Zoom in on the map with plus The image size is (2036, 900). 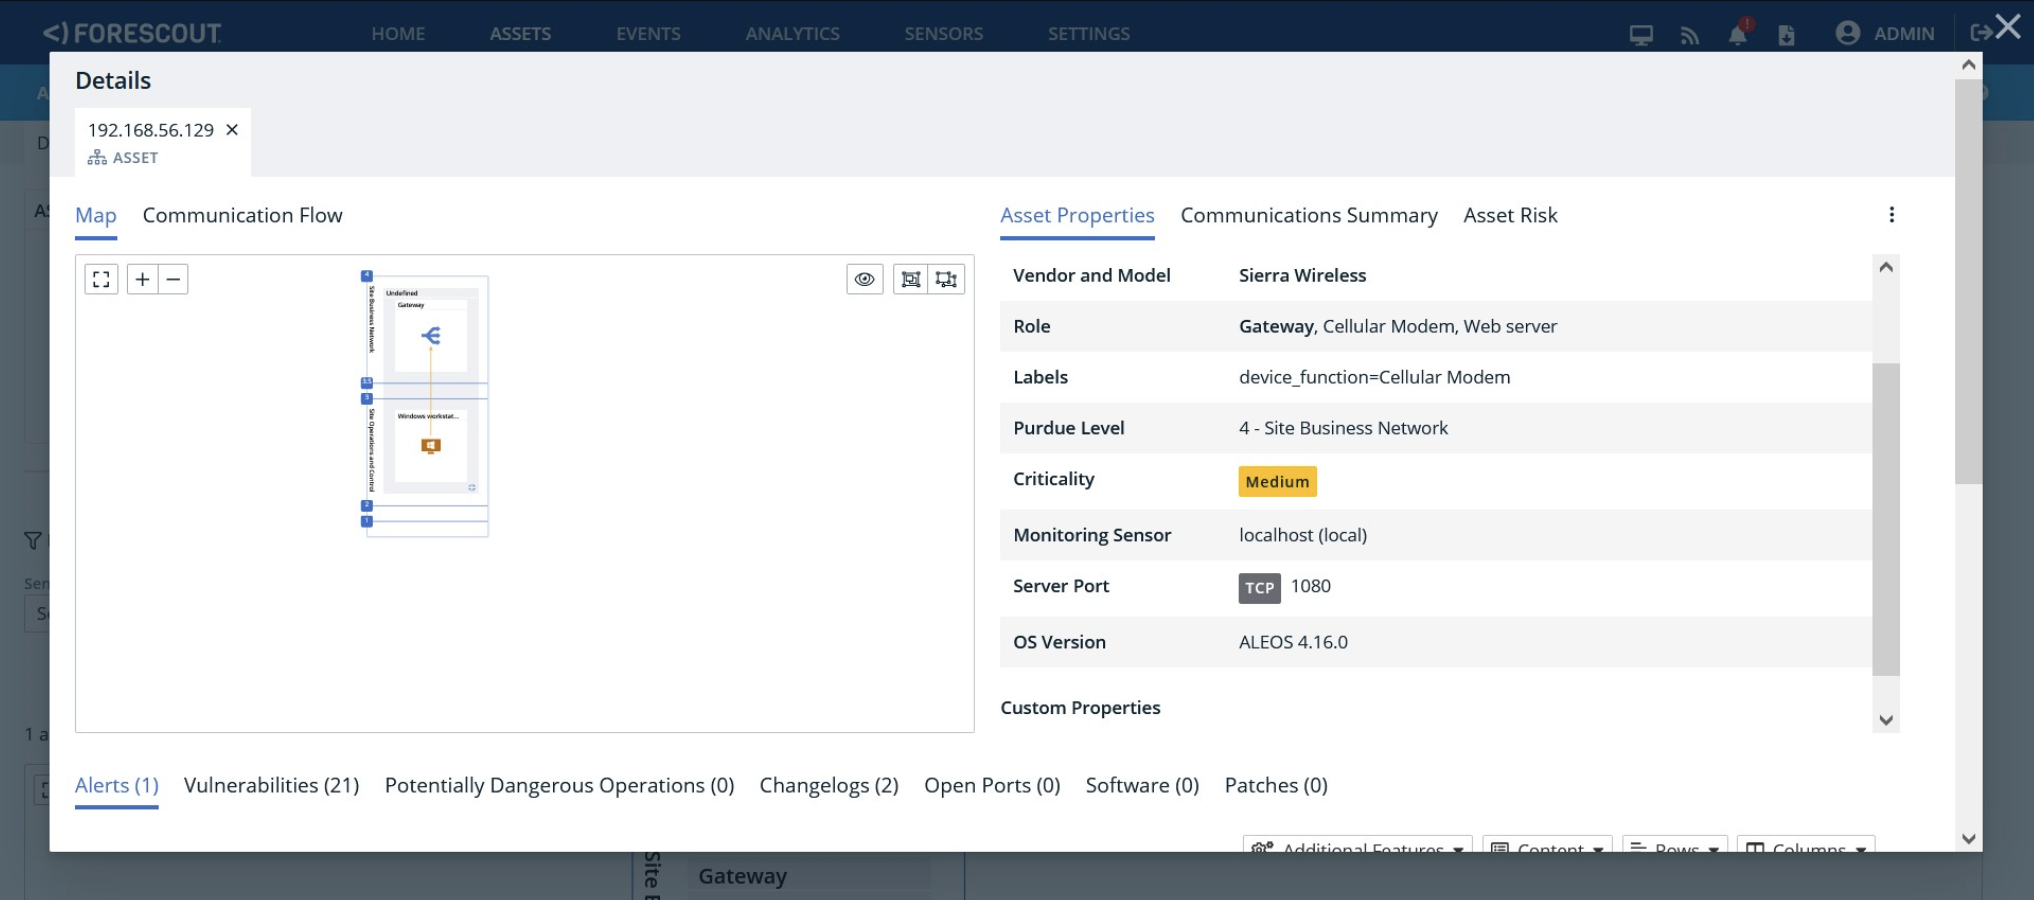pos(143,279)
